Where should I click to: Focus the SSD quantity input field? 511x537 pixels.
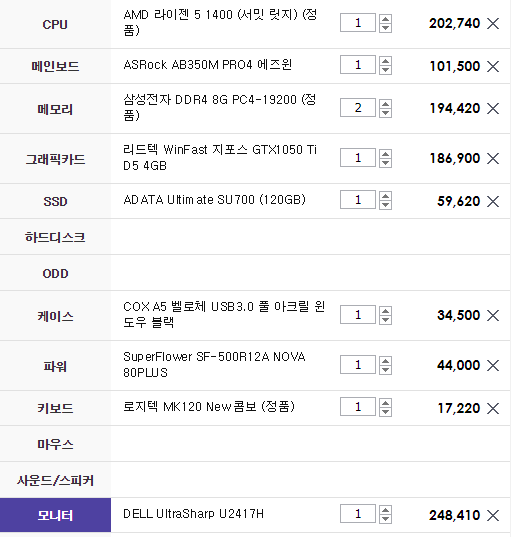pyautogui.click(x=358, y=200)
